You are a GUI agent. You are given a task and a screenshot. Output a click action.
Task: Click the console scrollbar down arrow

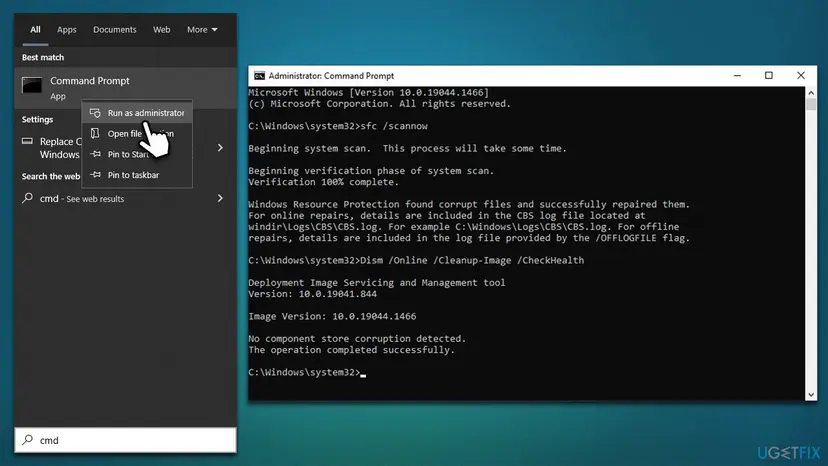(x=811, y=395)
